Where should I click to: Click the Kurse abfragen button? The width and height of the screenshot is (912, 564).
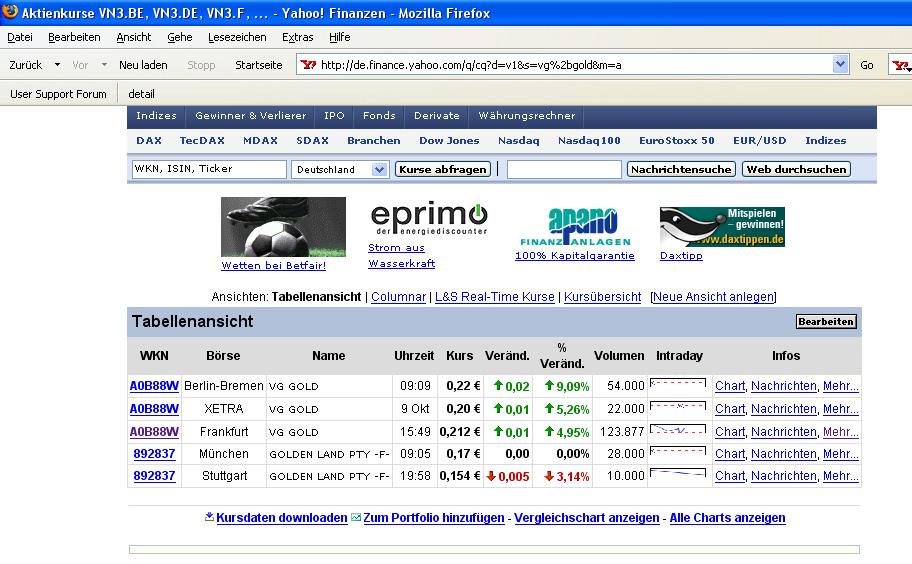(x=443, y=169)
